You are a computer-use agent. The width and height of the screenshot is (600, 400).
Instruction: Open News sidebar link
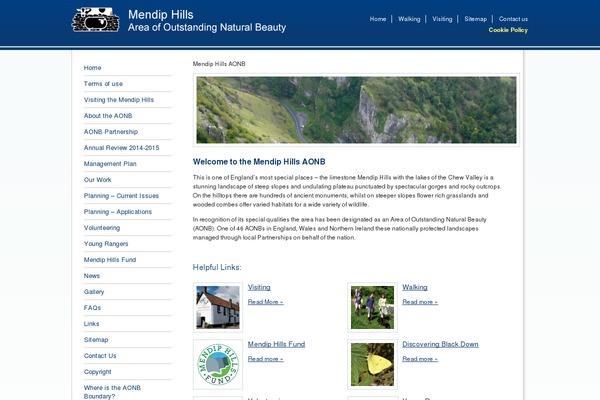tap(92, 276)
